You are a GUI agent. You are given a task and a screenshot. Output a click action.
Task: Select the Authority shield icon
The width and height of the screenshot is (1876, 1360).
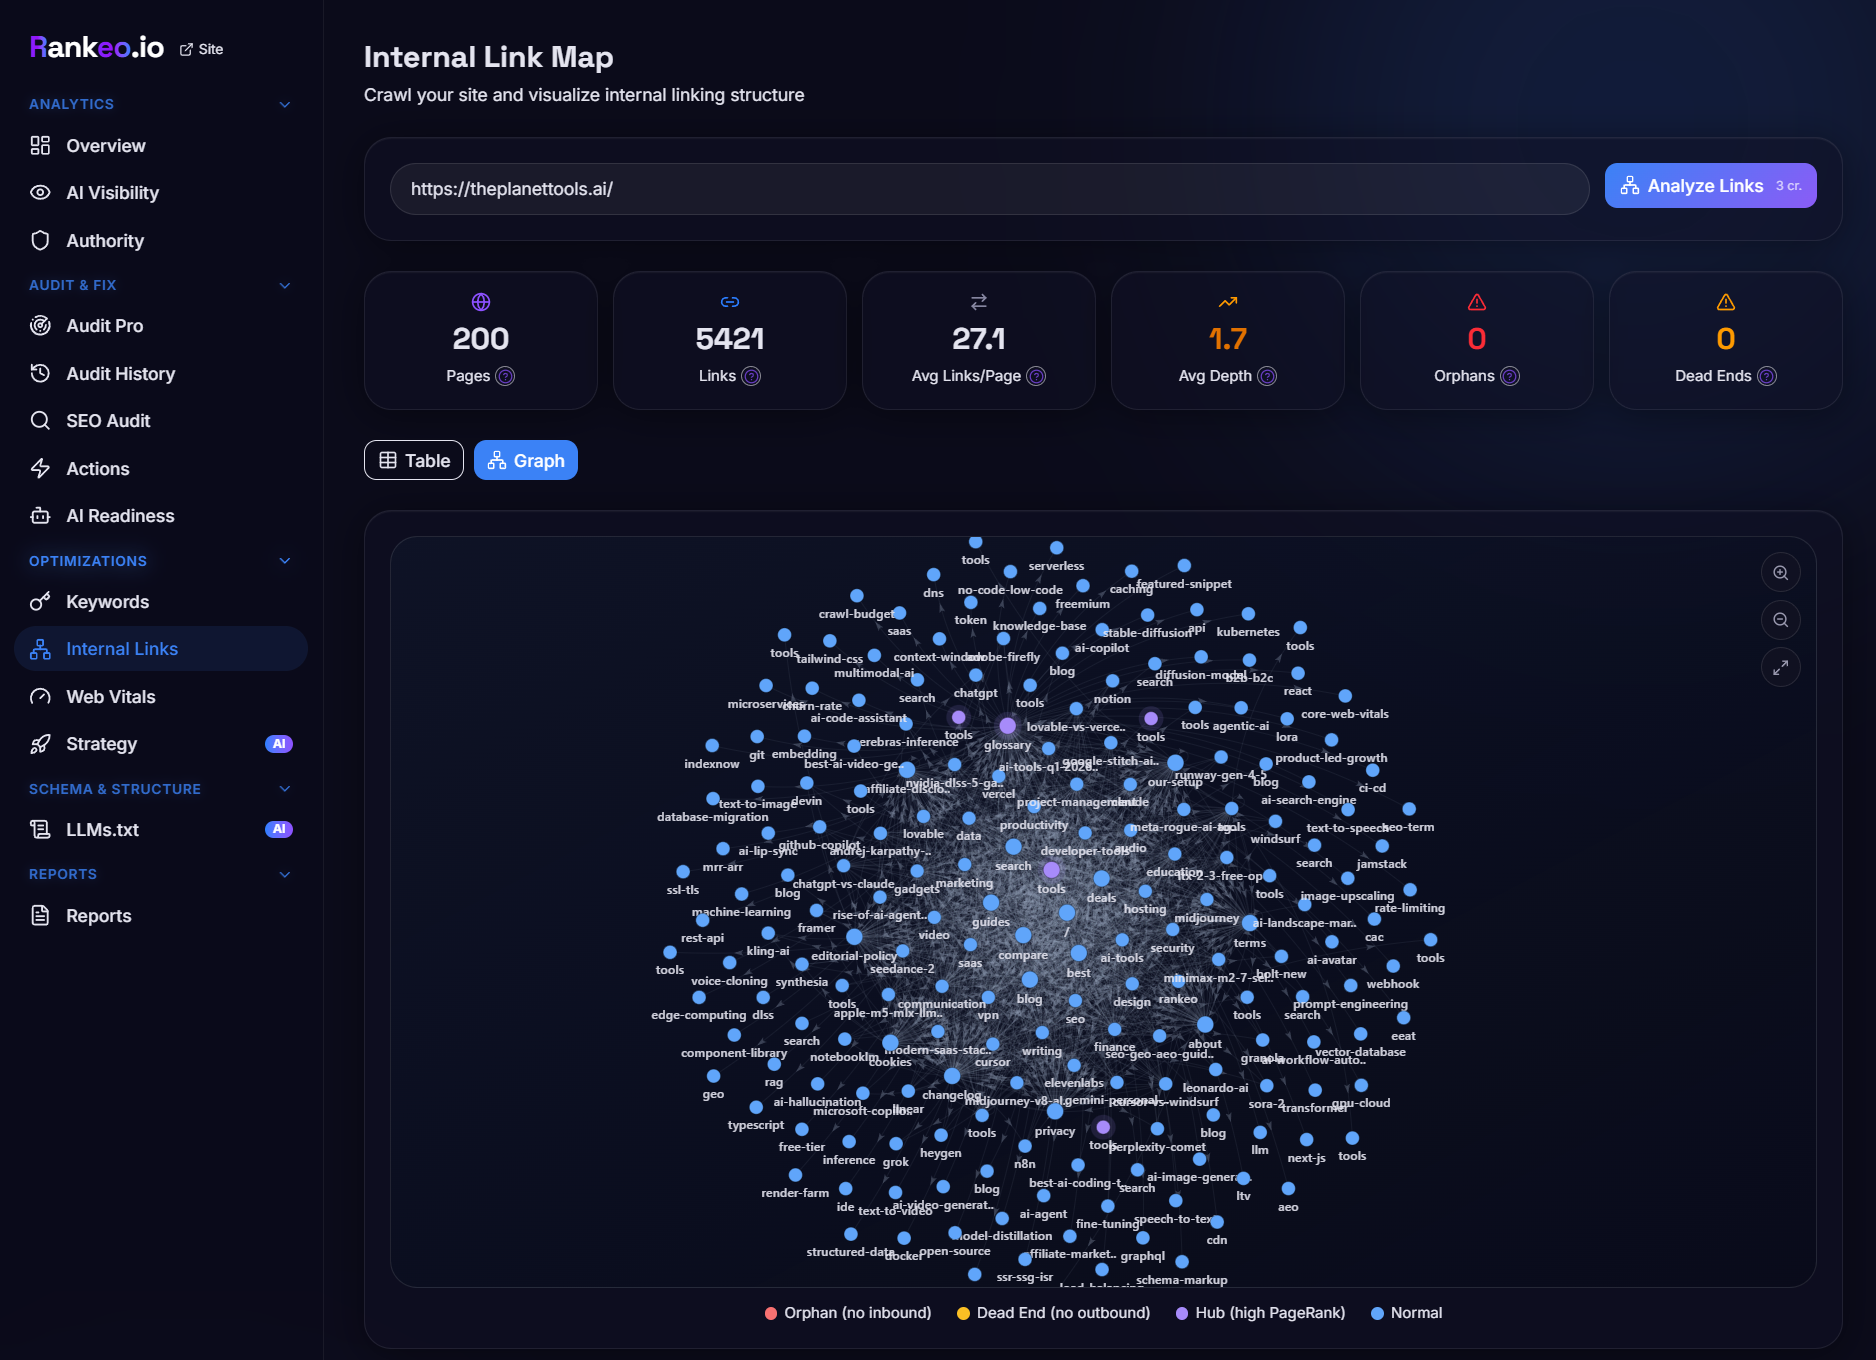[x=40, y=240]
